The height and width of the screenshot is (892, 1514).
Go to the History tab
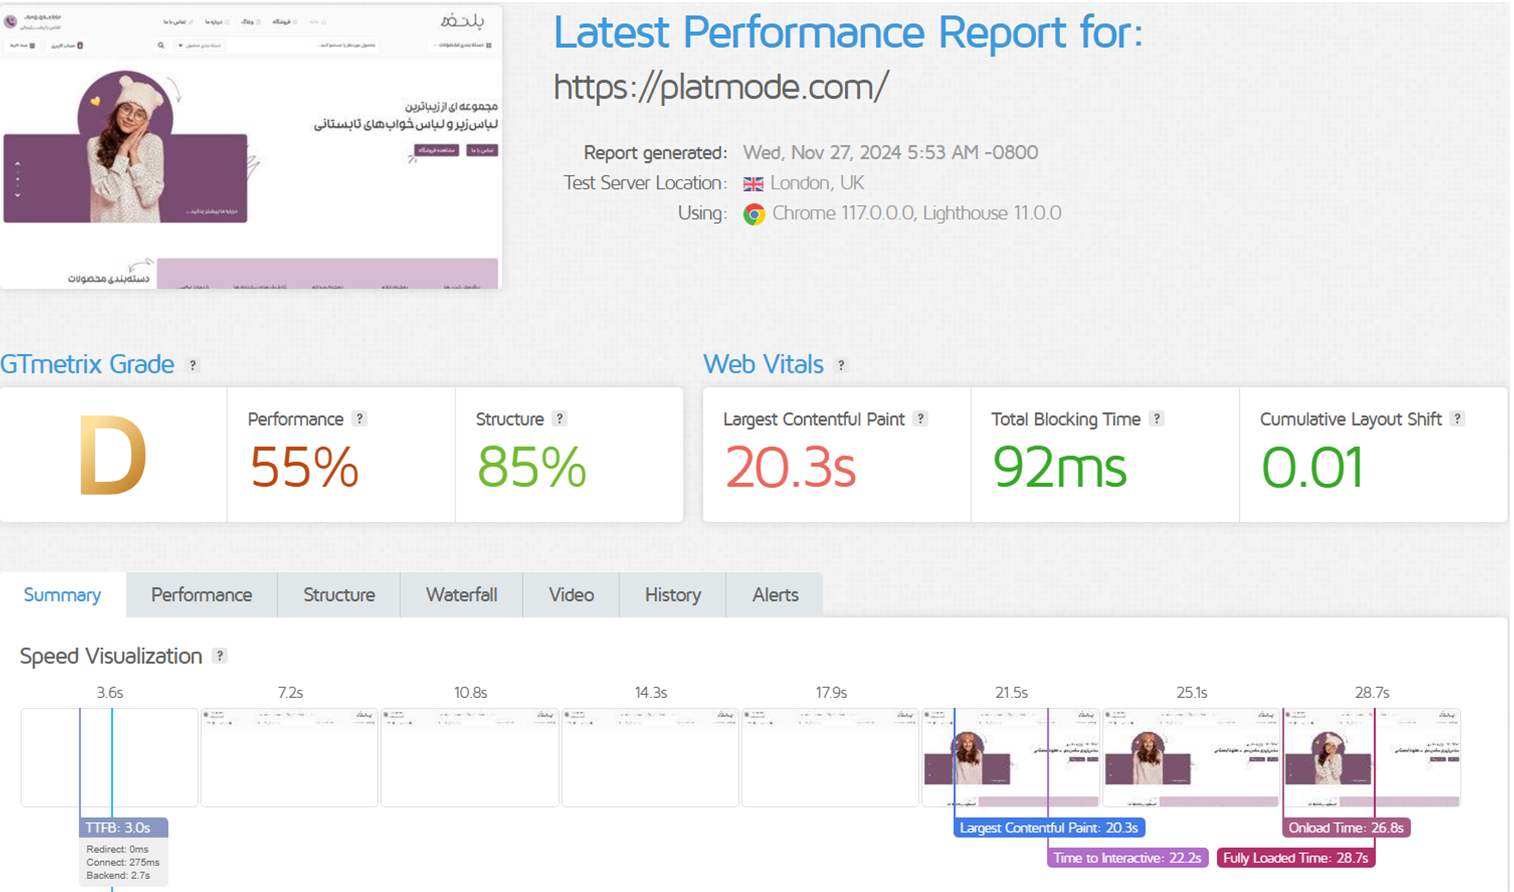point(672,595)
